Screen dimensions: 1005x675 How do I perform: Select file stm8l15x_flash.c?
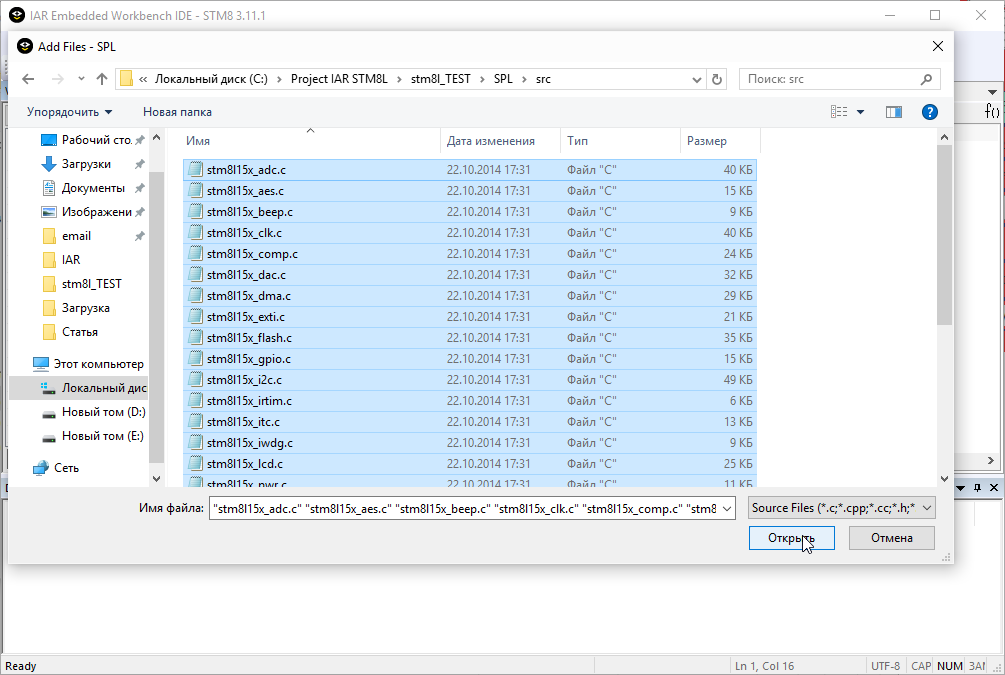pos(470,338)
